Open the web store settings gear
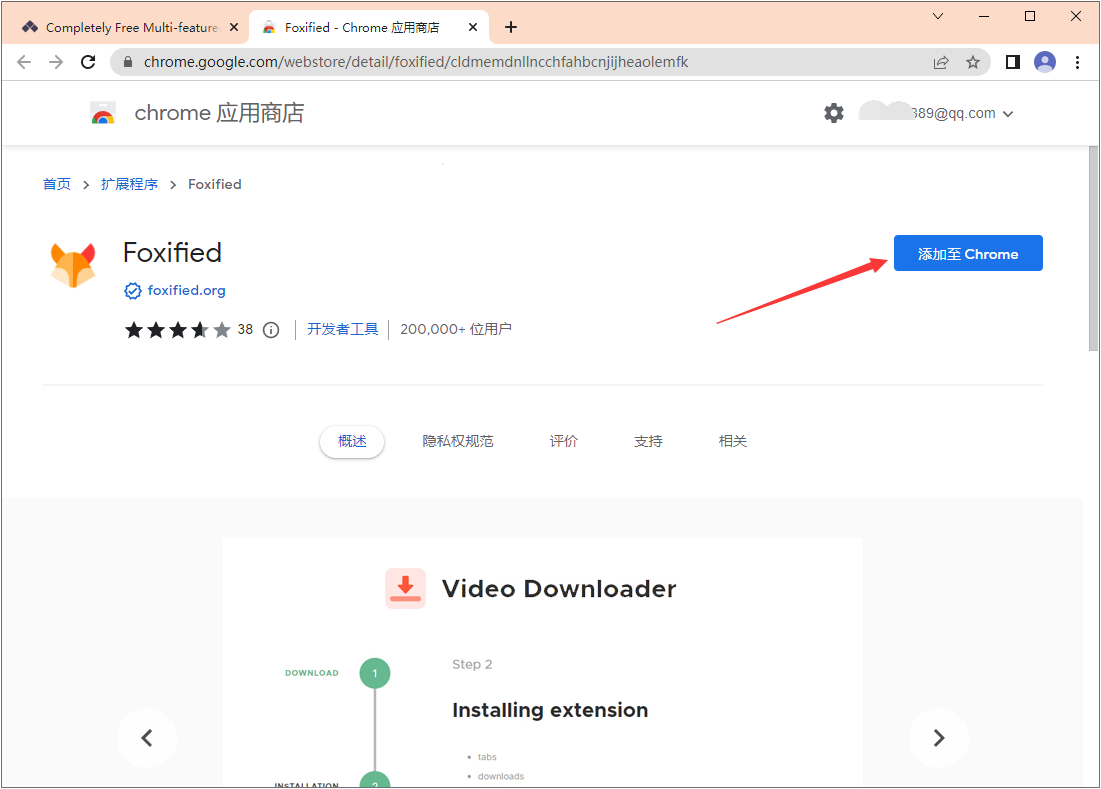Image resolution: width=1101 pixels, height=789 pixels. 833,113
